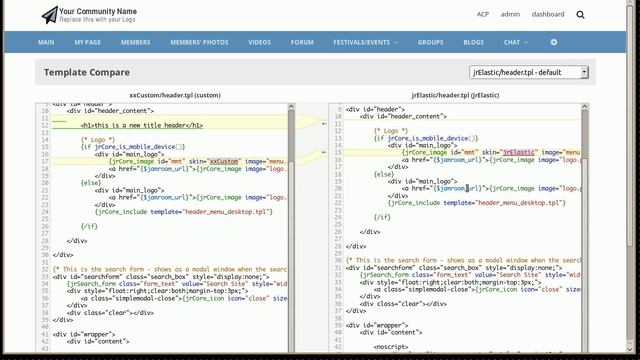The image size is (640, 360).
Task: Click the Your Community Name title
Action: [x=98, y=11]
